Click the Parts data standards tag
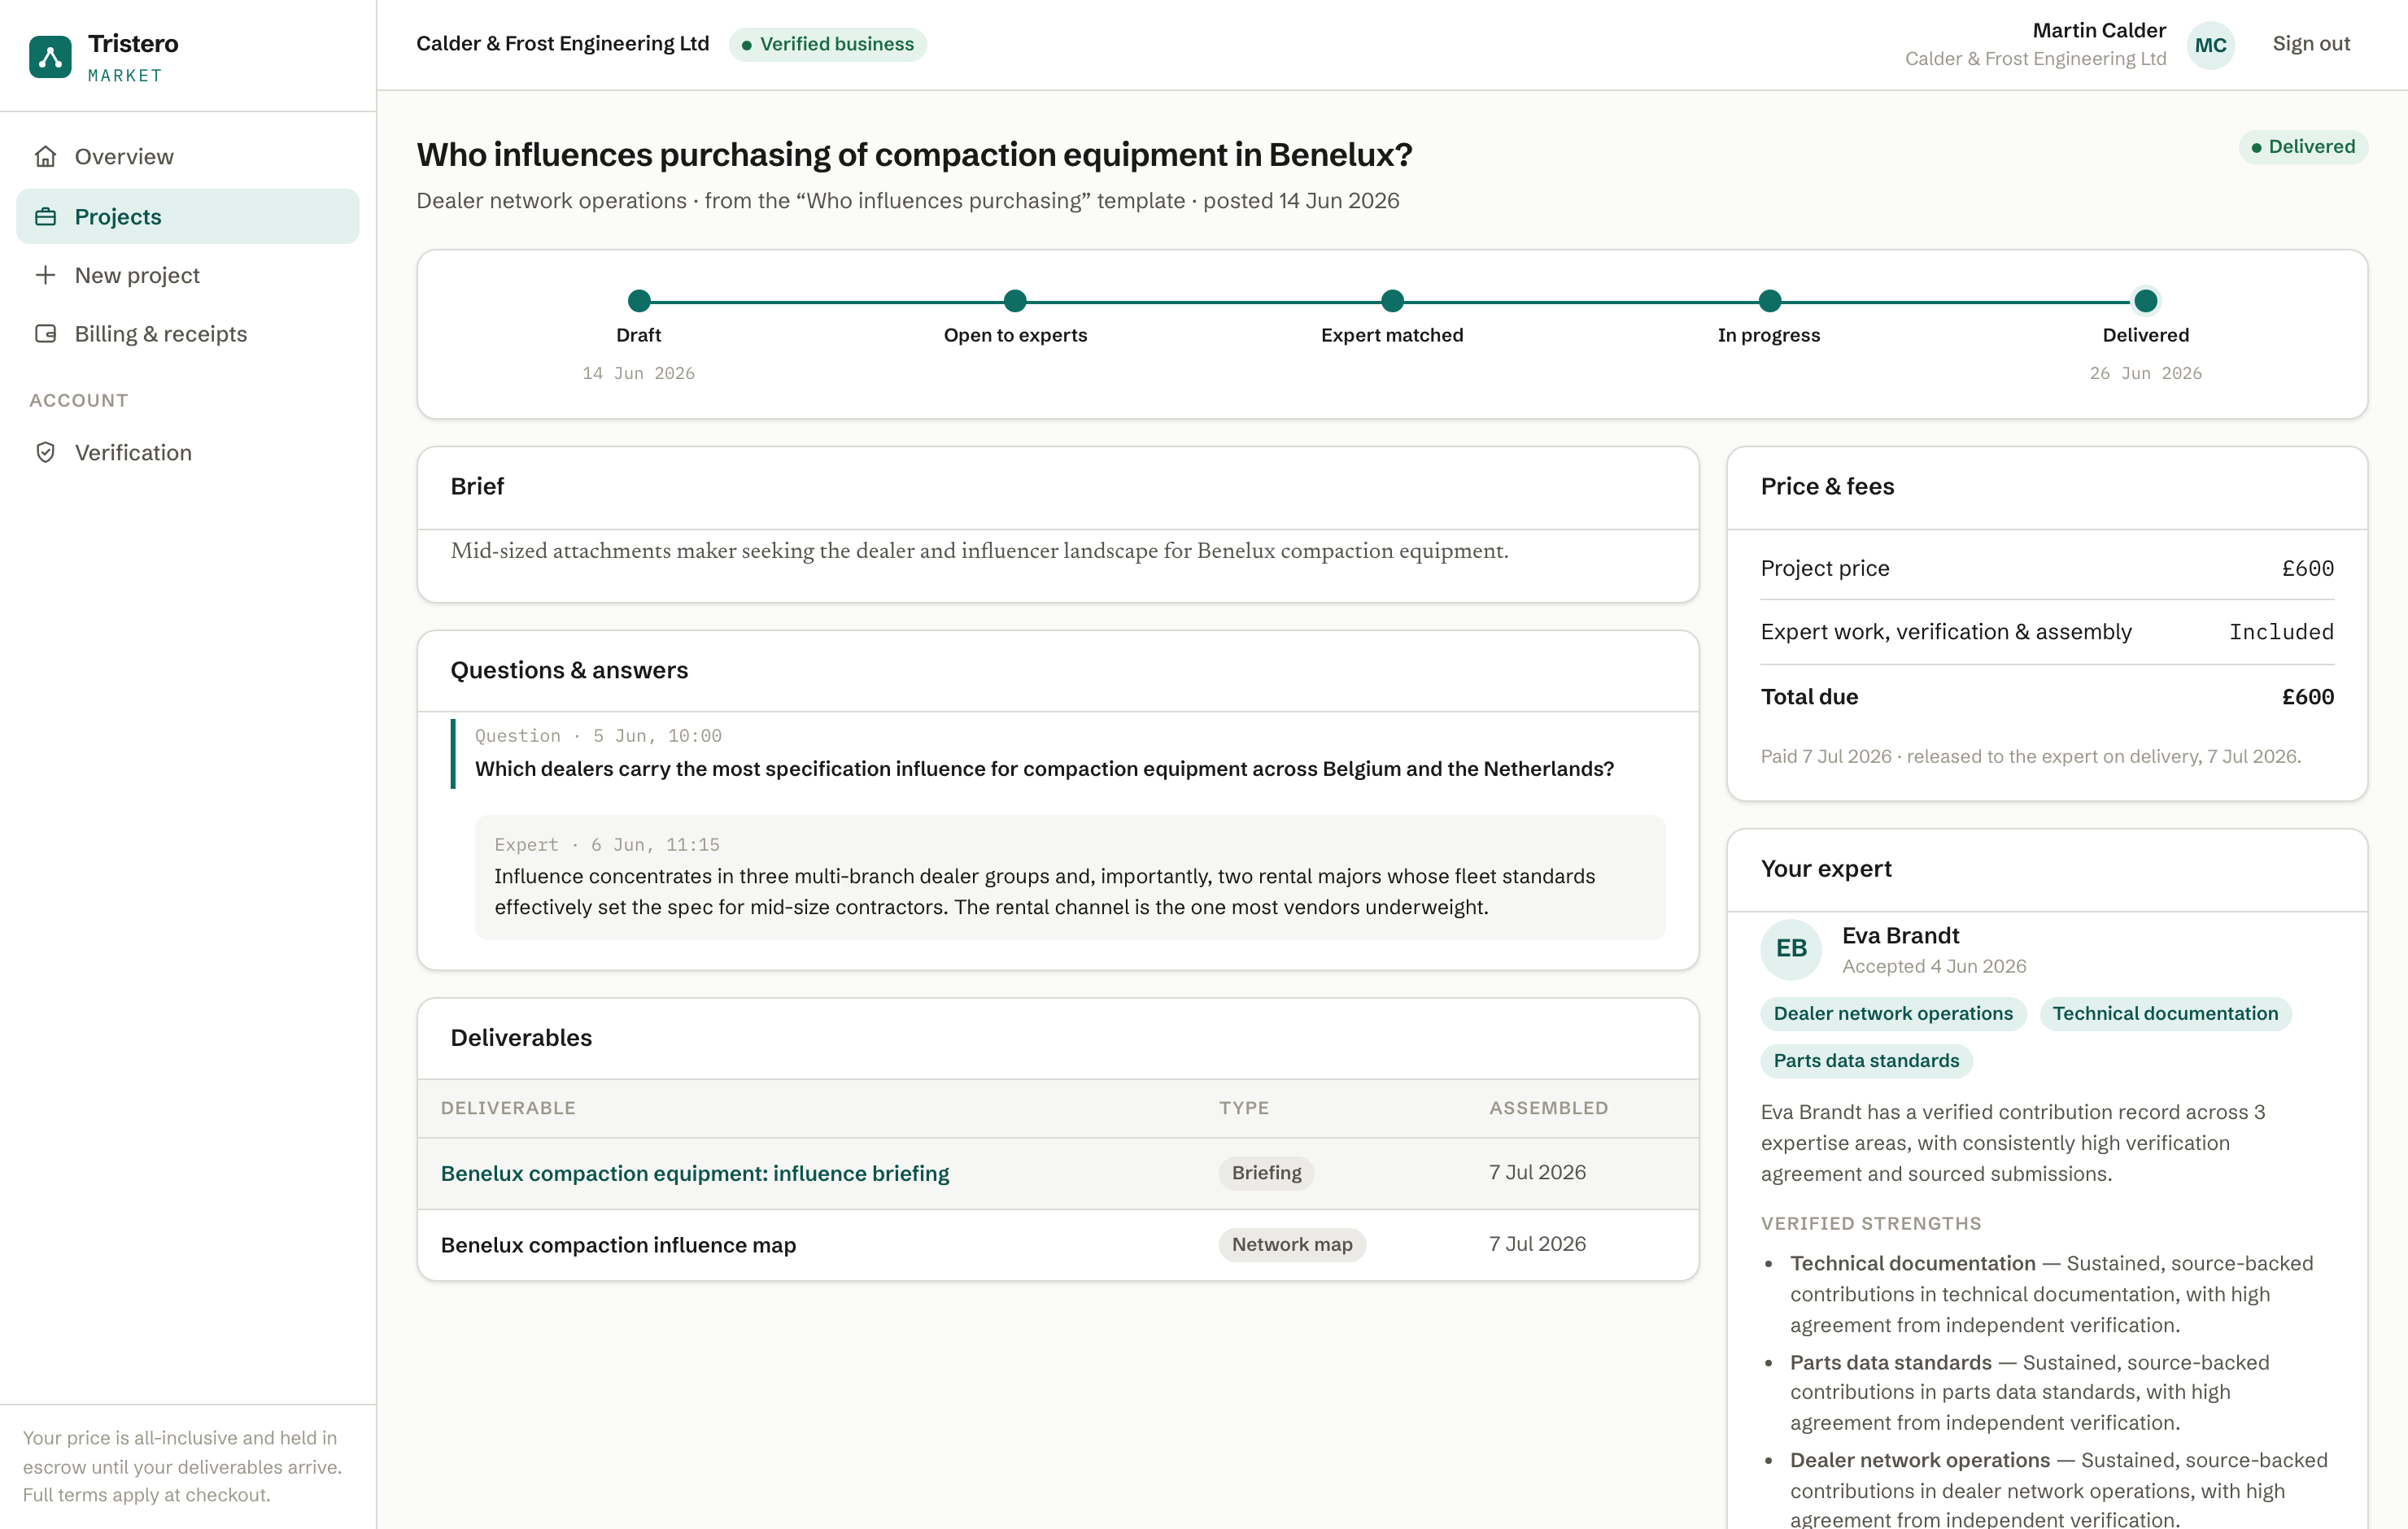 (1866, 1061)
